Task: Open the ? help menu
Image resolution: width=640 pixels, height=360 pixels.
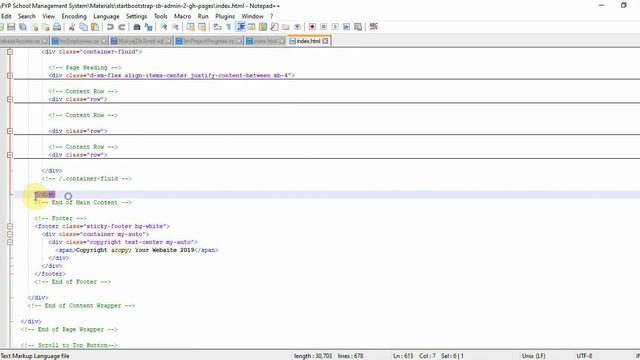Action: pos(271,16)
